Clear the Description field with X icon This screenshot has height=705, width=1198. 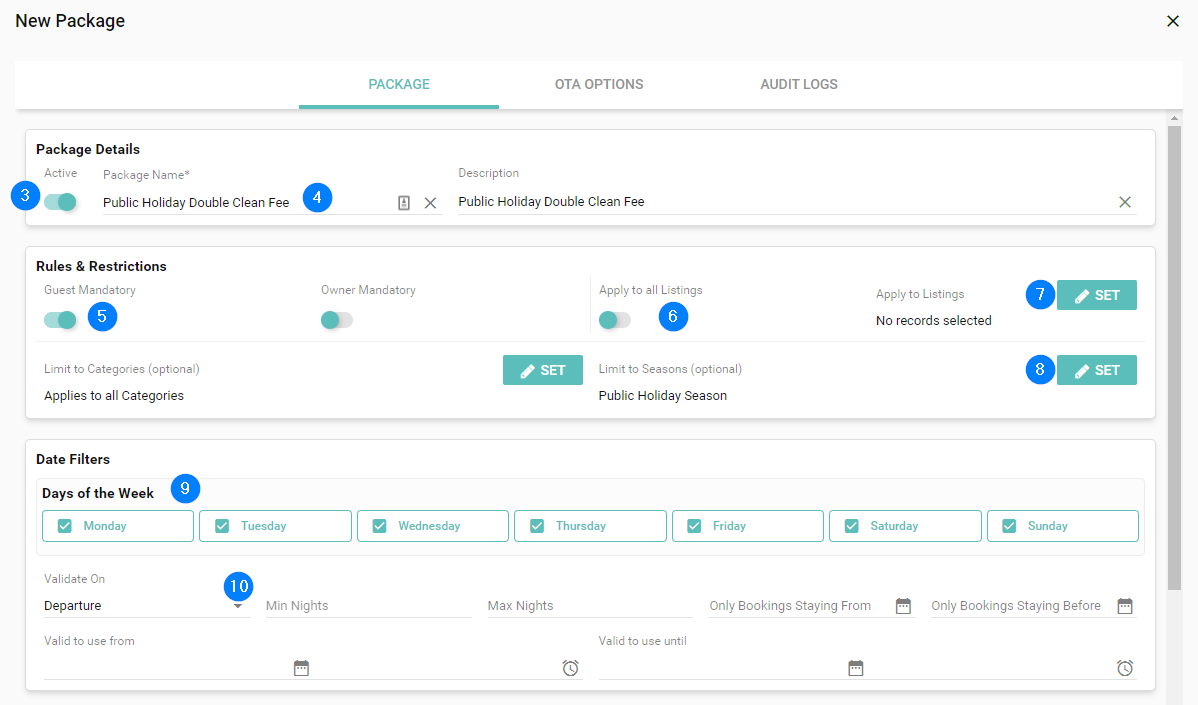pyautogui.click(x=1125, y=202)
